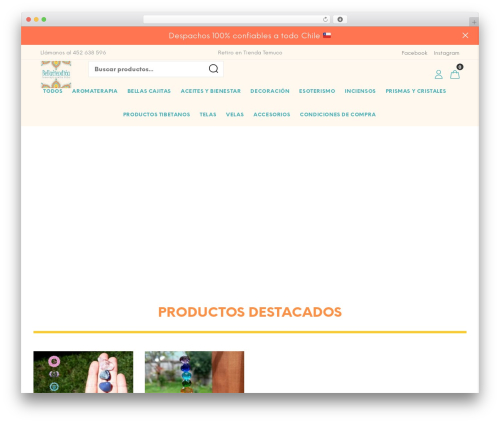Viewport: 500px width, 423px height.
Task: Click the browser new tab plus button
Action: tap(474, 22)
